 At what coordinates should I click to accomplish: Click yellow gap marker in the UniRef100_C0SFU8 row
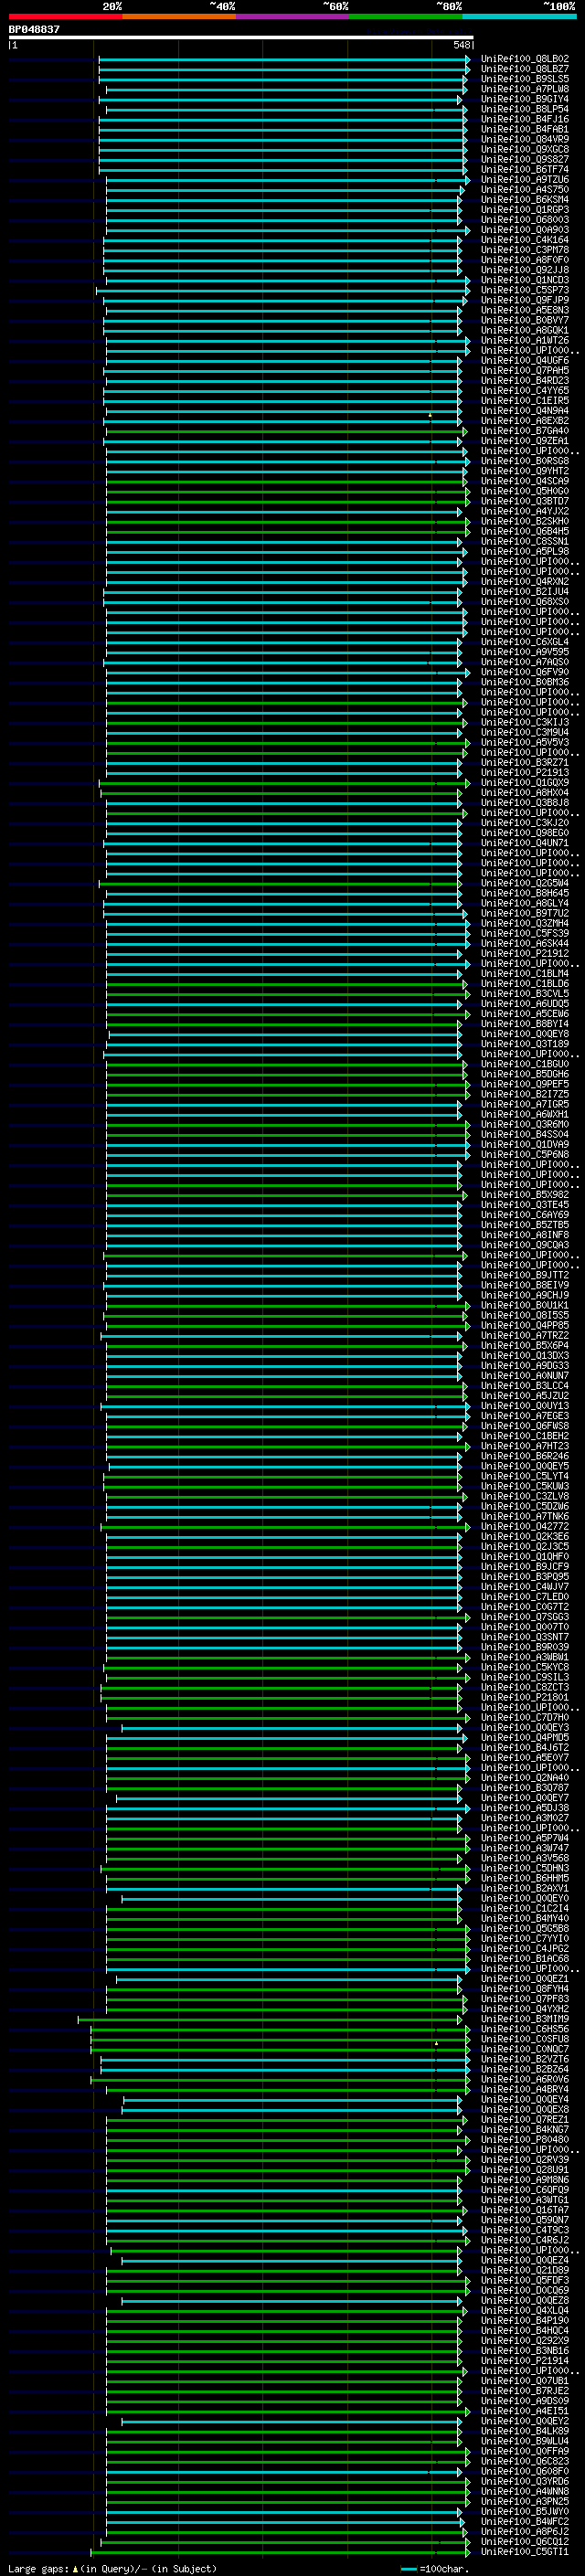[436, 2044]
